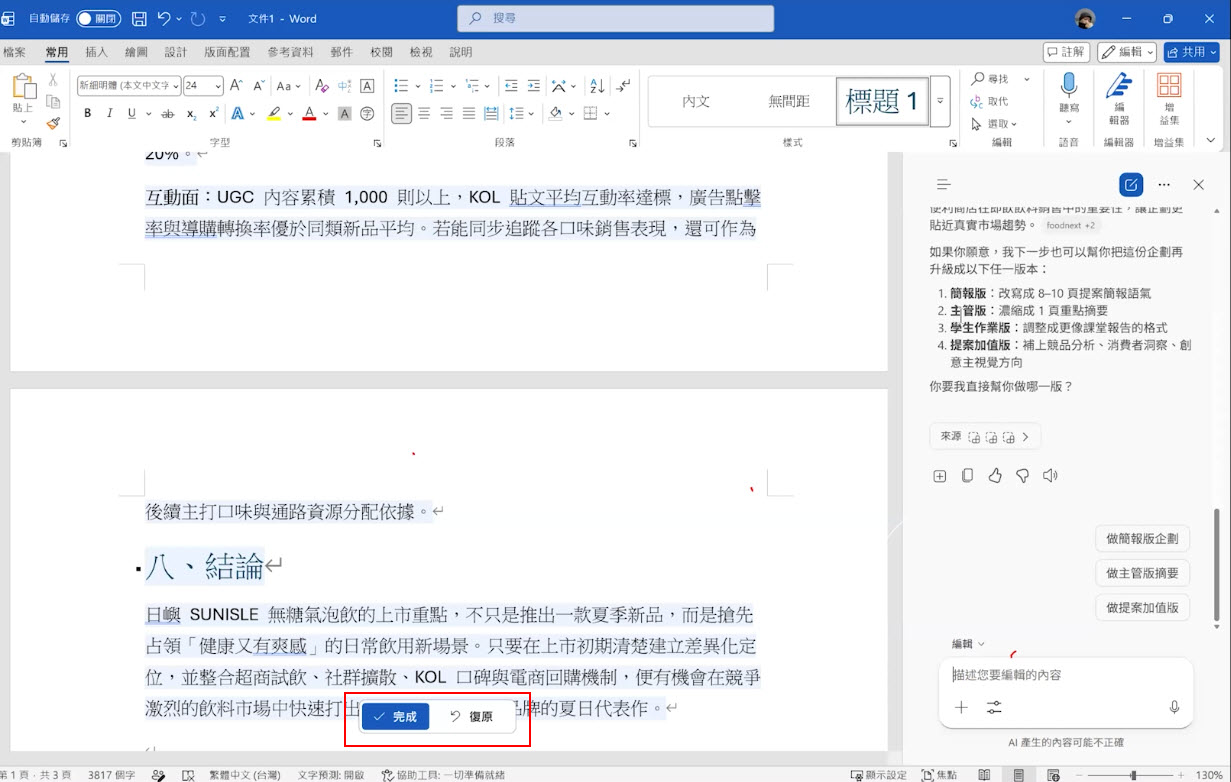Expand the Styles gallery more arrow
The width and height of the screenshot is (1231, 782).
tap(940, 101)
